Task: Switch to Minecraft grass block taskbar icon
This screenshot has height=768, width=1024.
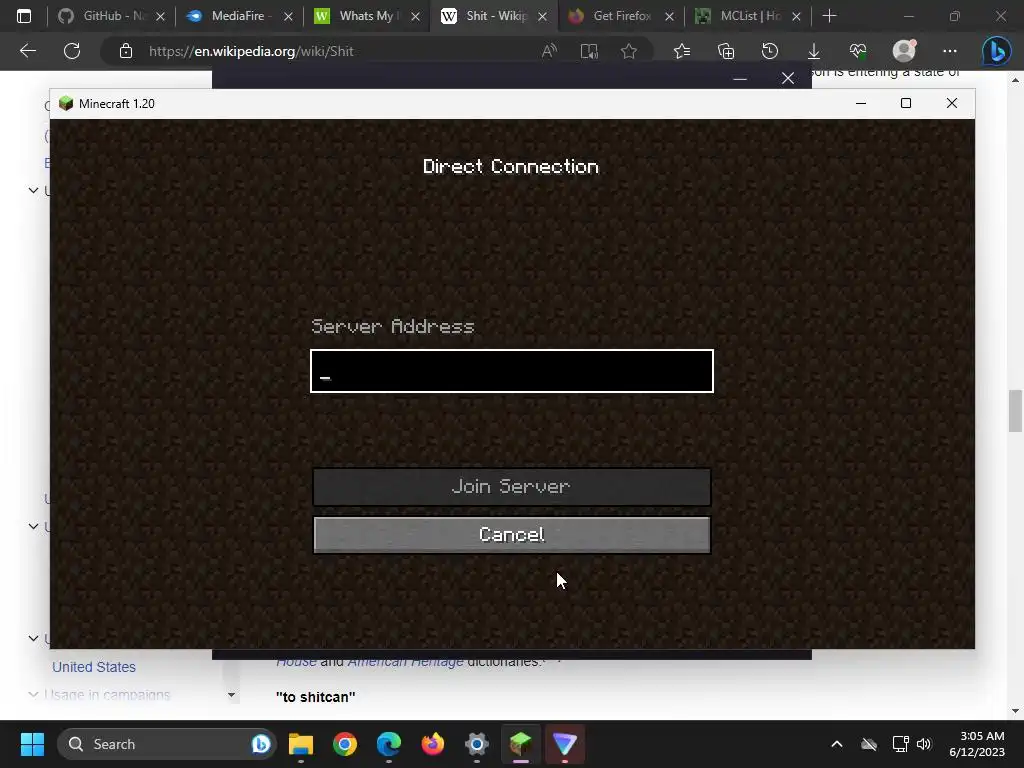Action: coord(520,744)
